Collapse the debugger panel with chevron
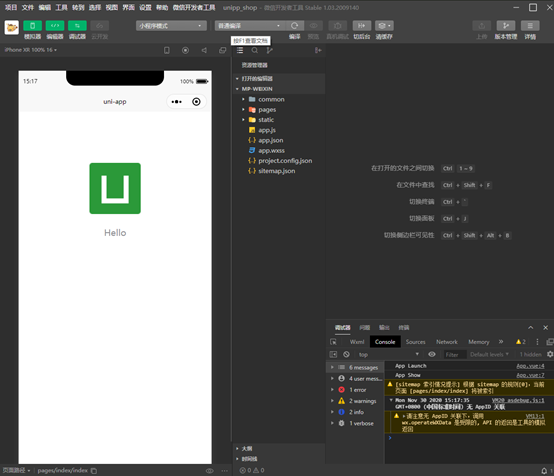Viewport: 554px width, 476px height. (x=531, y=328)
